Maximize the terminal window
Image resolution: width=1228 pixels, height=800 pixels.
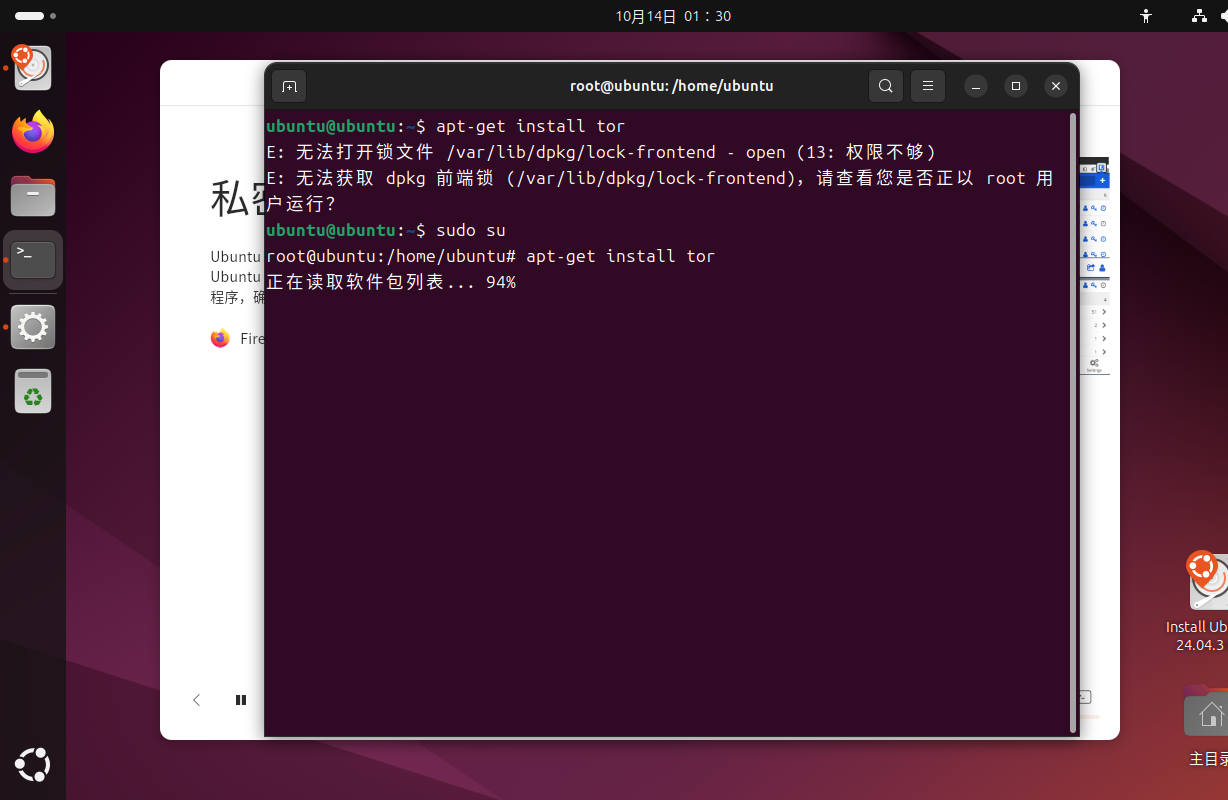[x=1016, y=86]
